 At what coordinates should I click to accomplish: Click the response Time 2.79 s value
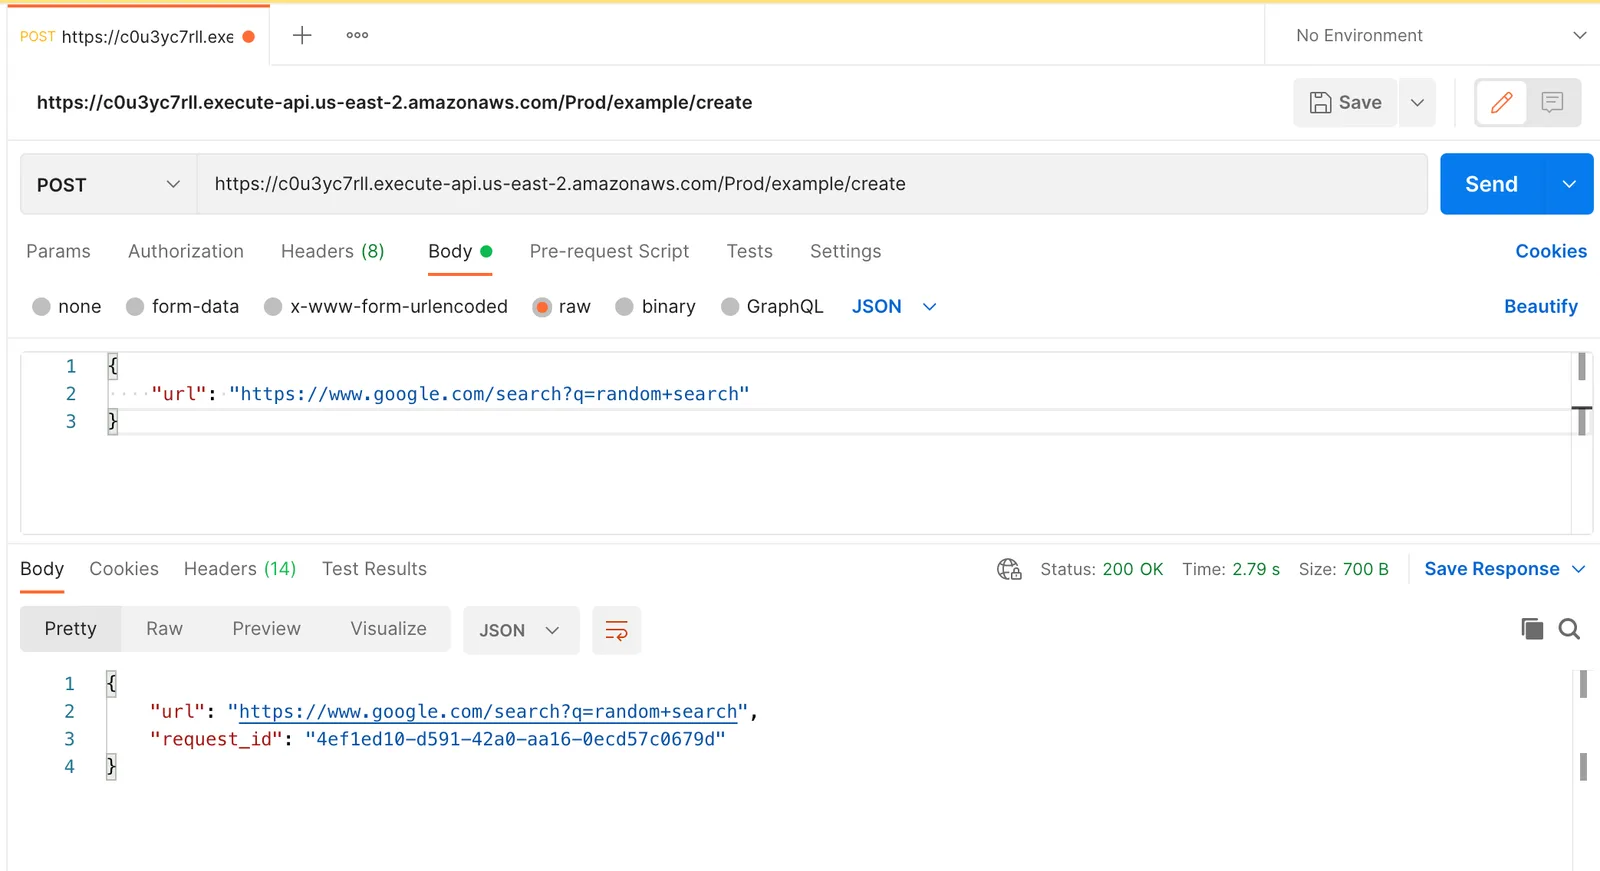pyautogui.click(x=1256, y=569)
